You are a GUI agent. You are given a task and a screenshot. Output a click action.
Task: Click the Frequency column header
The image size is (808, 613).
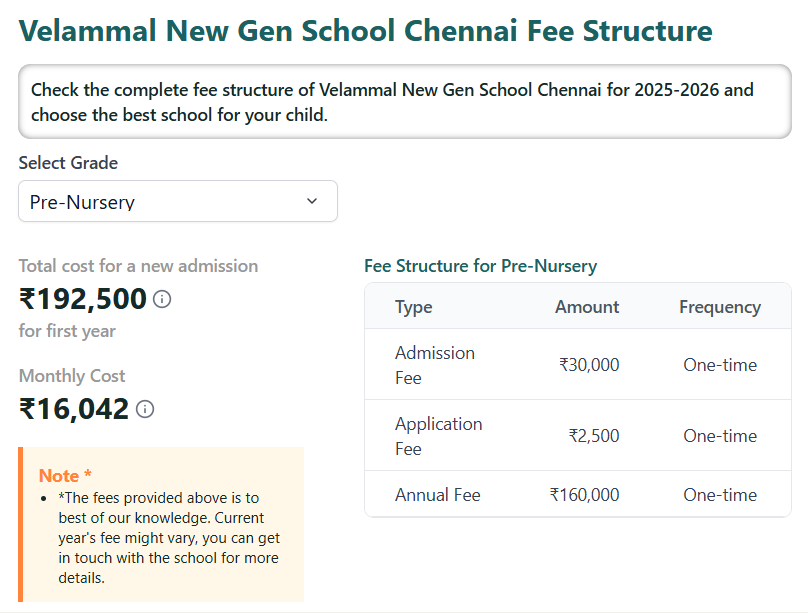[x=720, y=307]
